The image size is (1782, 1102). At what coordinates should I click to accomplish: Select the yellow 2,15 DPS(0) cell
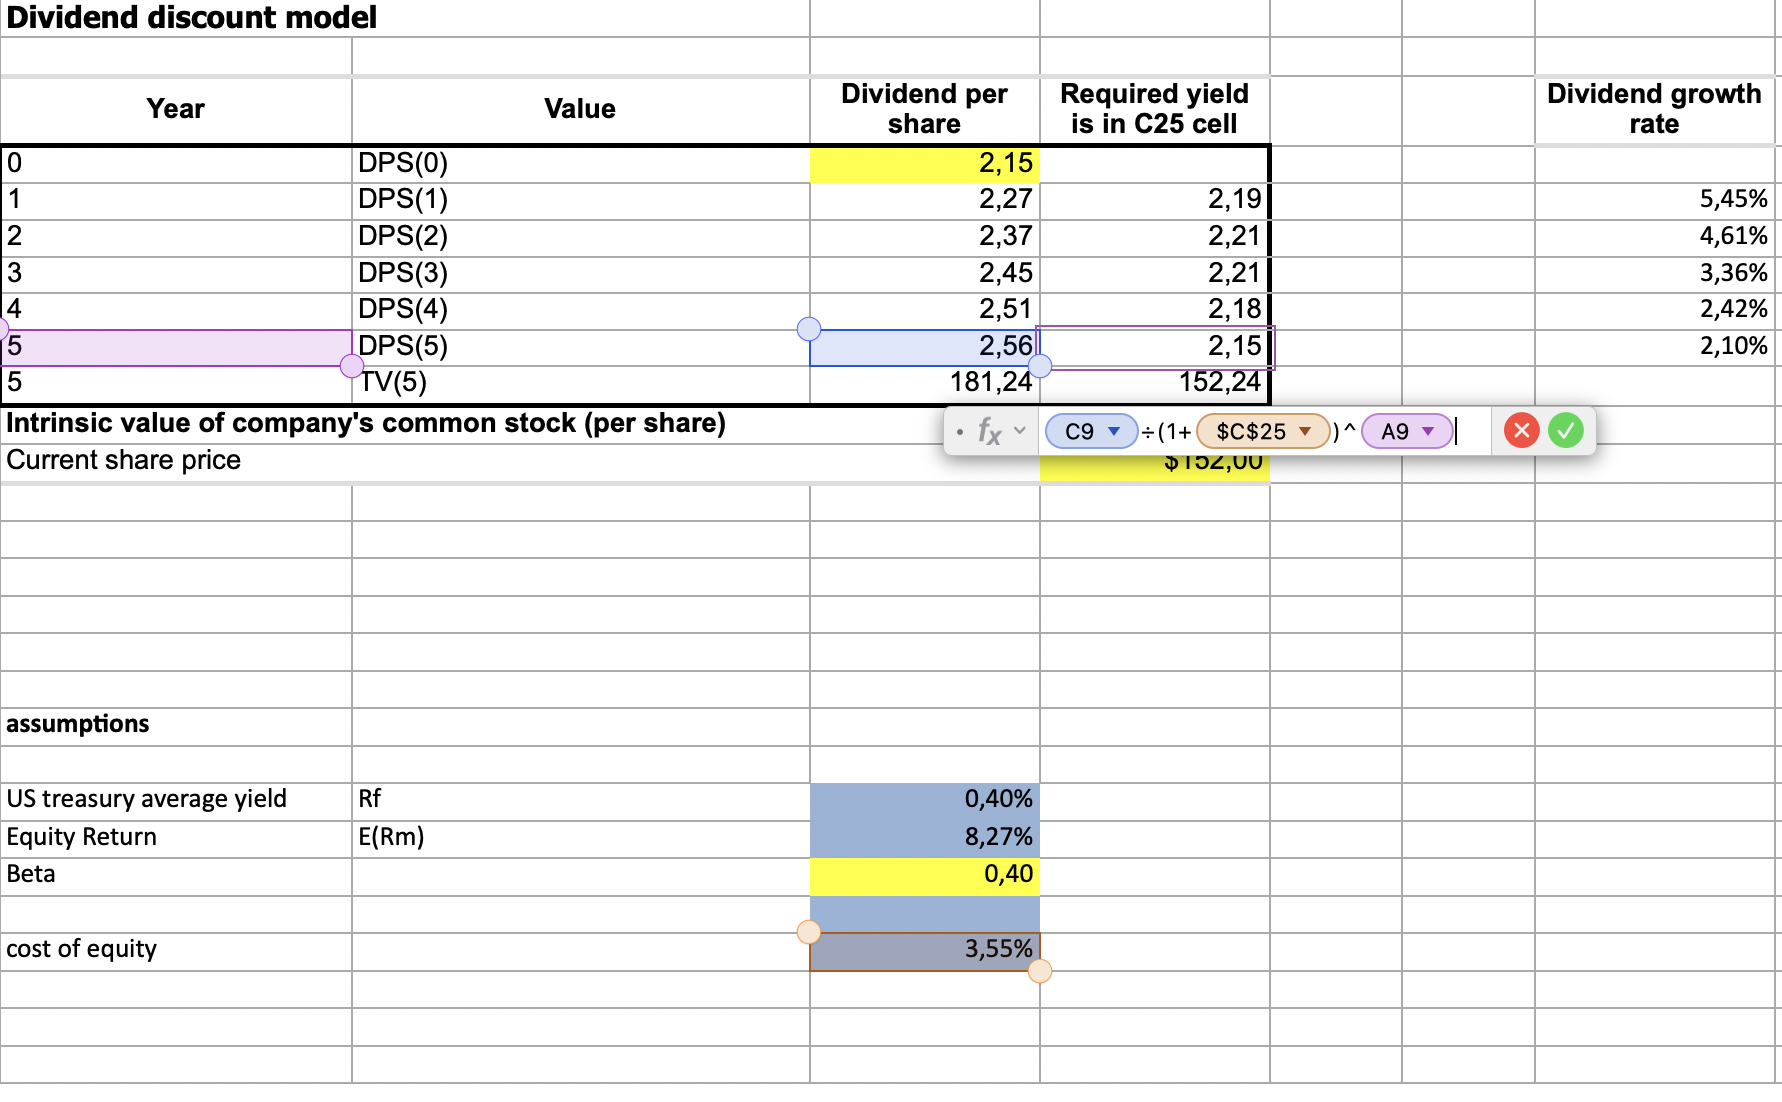925,164
